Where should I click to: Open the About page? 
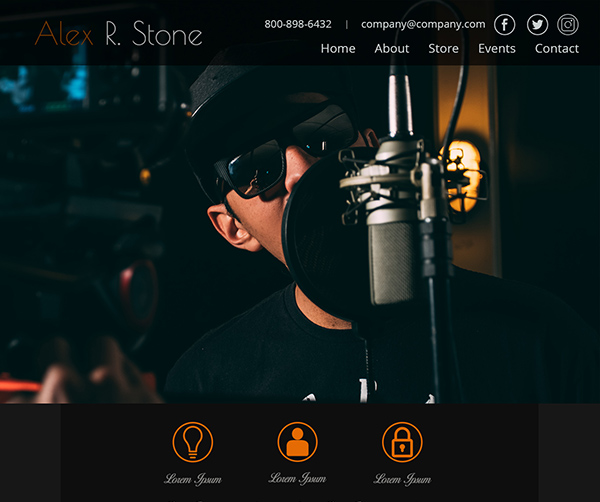tap(391, 49)
